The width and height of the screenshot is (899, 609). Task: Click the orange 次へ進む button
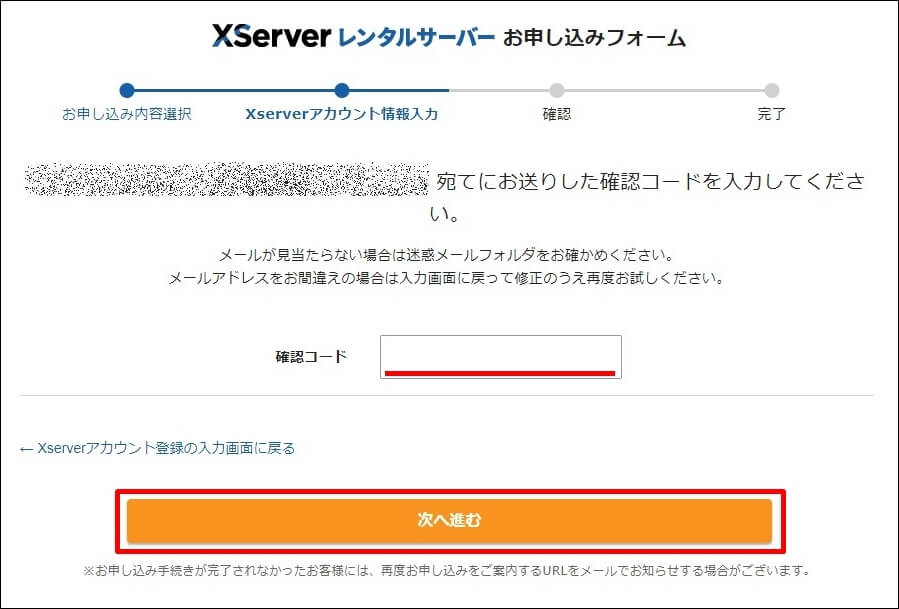pos(450,521)
